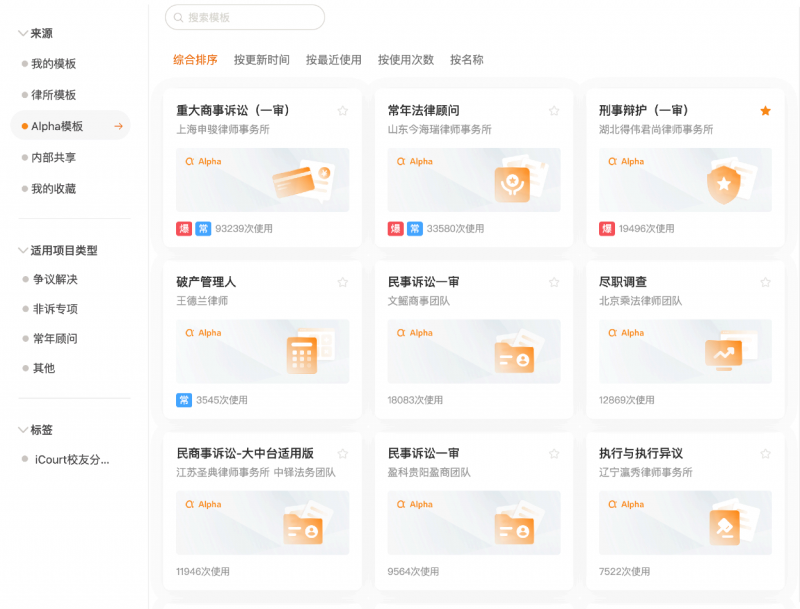This screenshot has height=609, width=800.
Task: Favorite the 执行与执行异议 template star
Action: tap(765, 453)
